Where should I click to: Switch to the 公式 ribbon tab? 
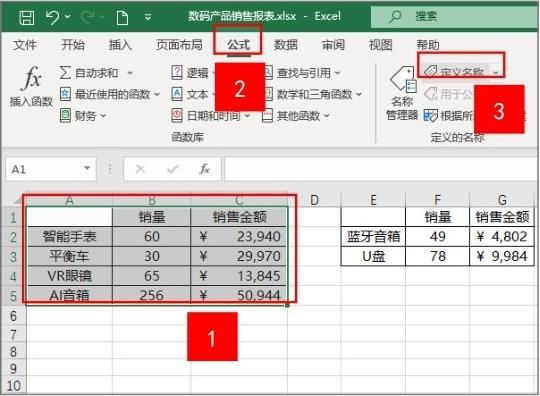238,45
